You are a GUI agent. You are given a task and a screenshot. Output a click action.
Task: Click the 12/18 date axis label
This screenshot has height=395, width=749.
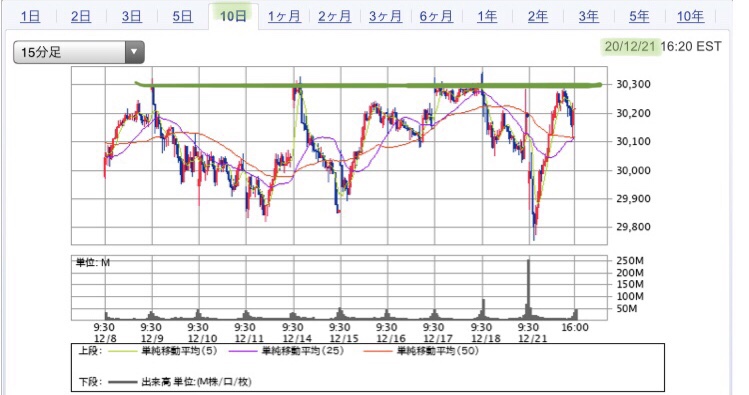485,338
